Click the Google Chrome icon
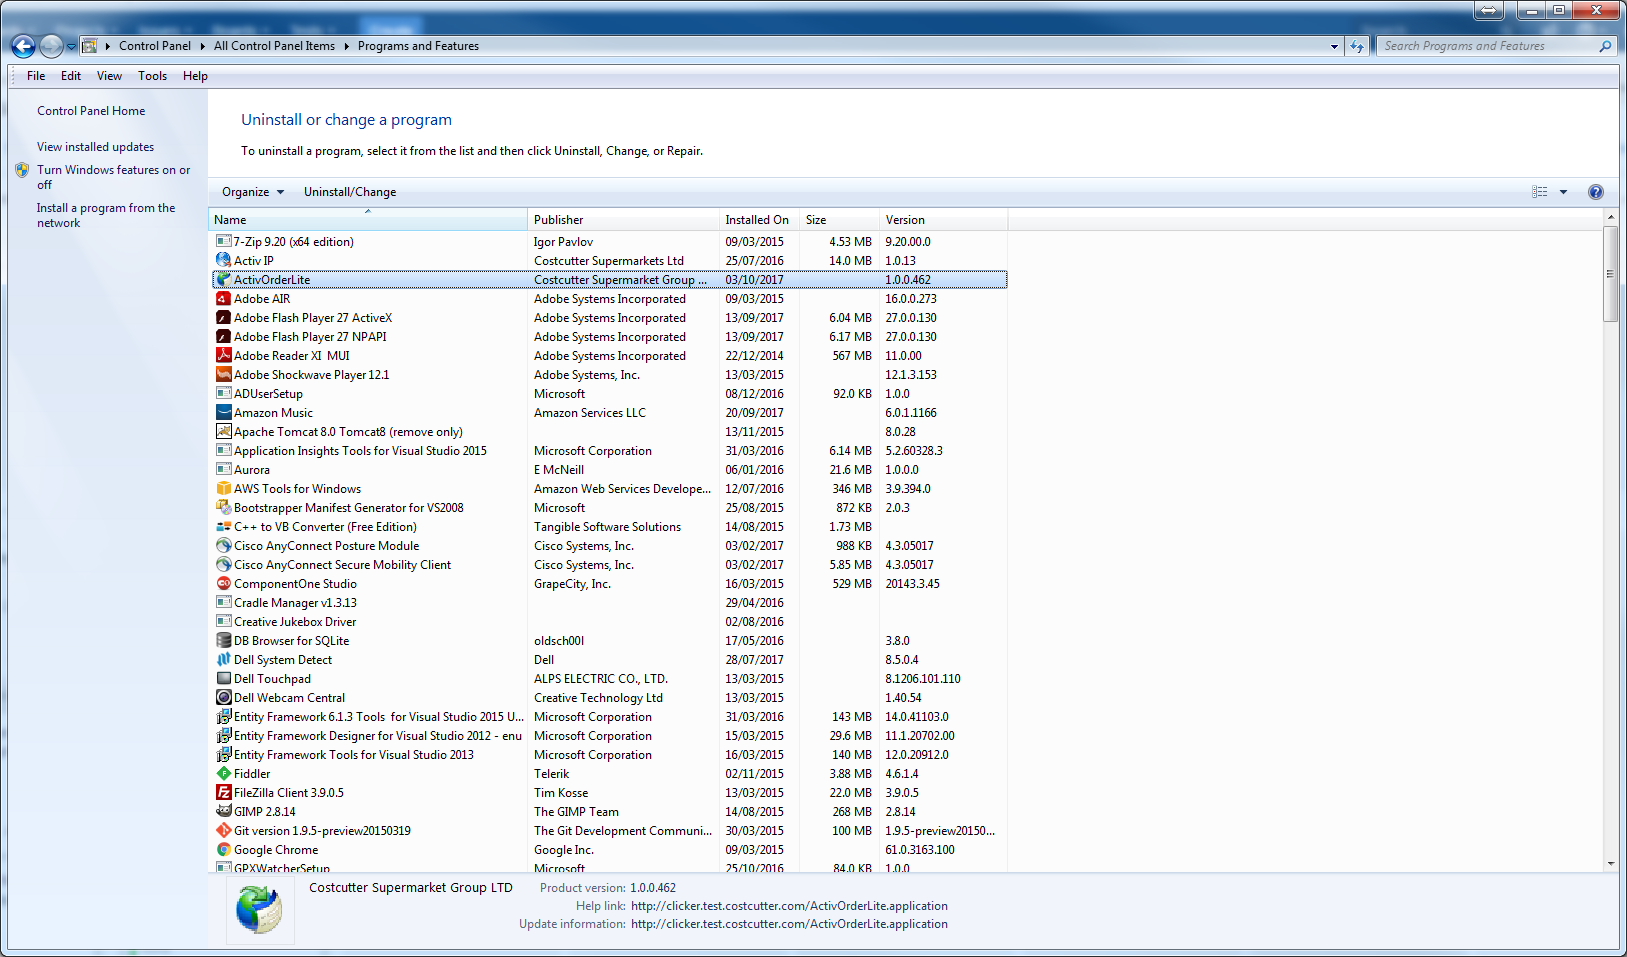1627x957 pixels. (224, 849)
